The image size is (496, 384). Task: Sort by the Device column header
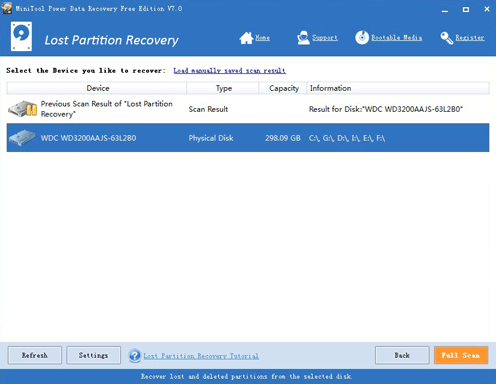(x=97, y=88)
